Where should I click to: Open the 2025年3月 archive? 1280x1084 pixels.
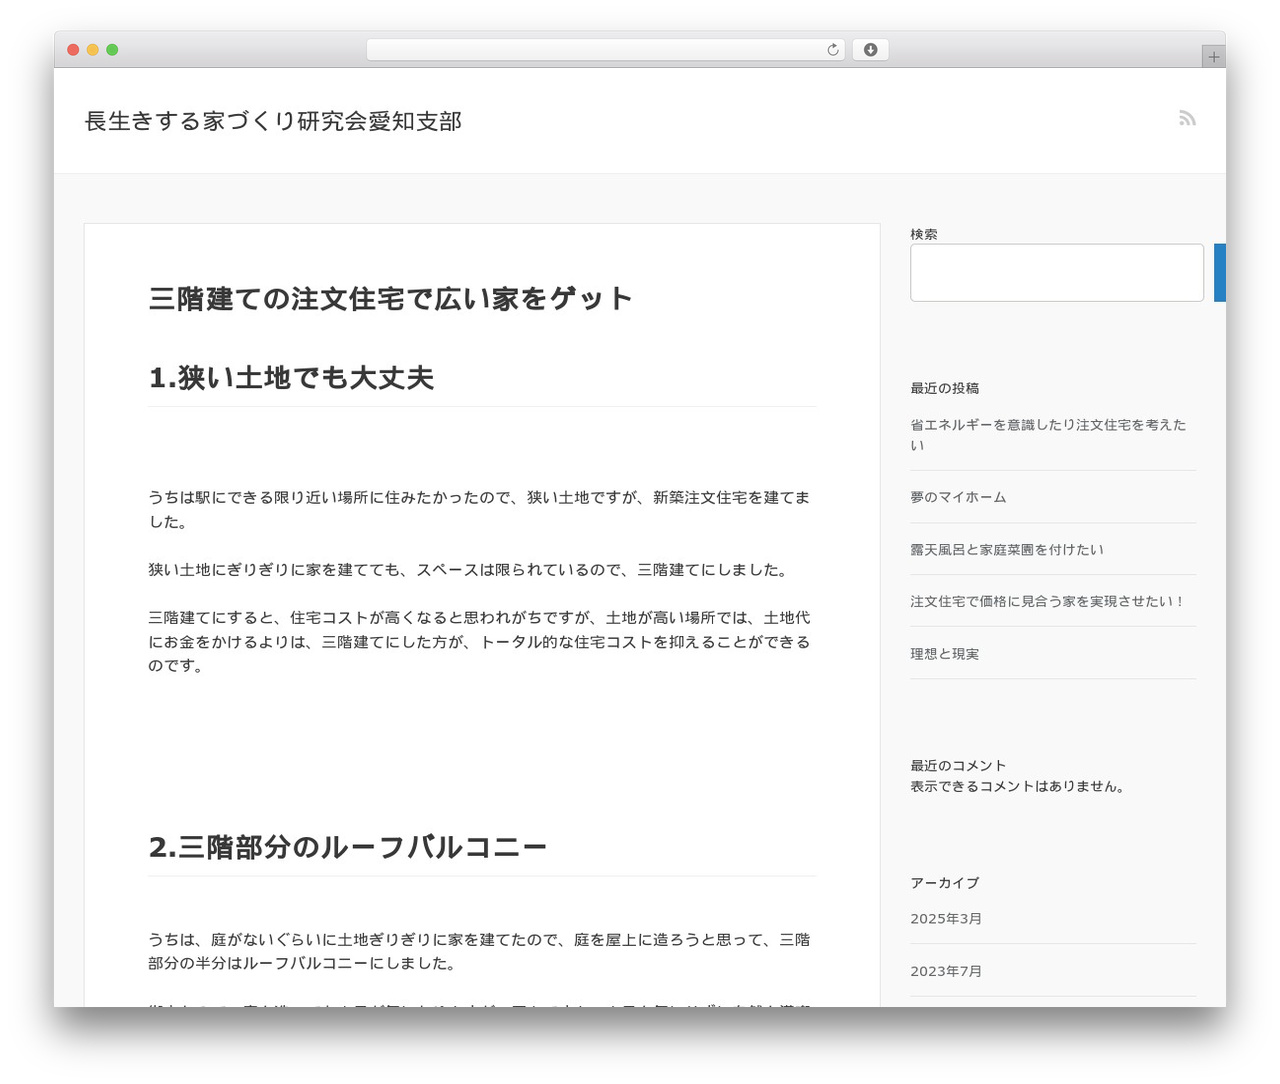click(946, 918)
